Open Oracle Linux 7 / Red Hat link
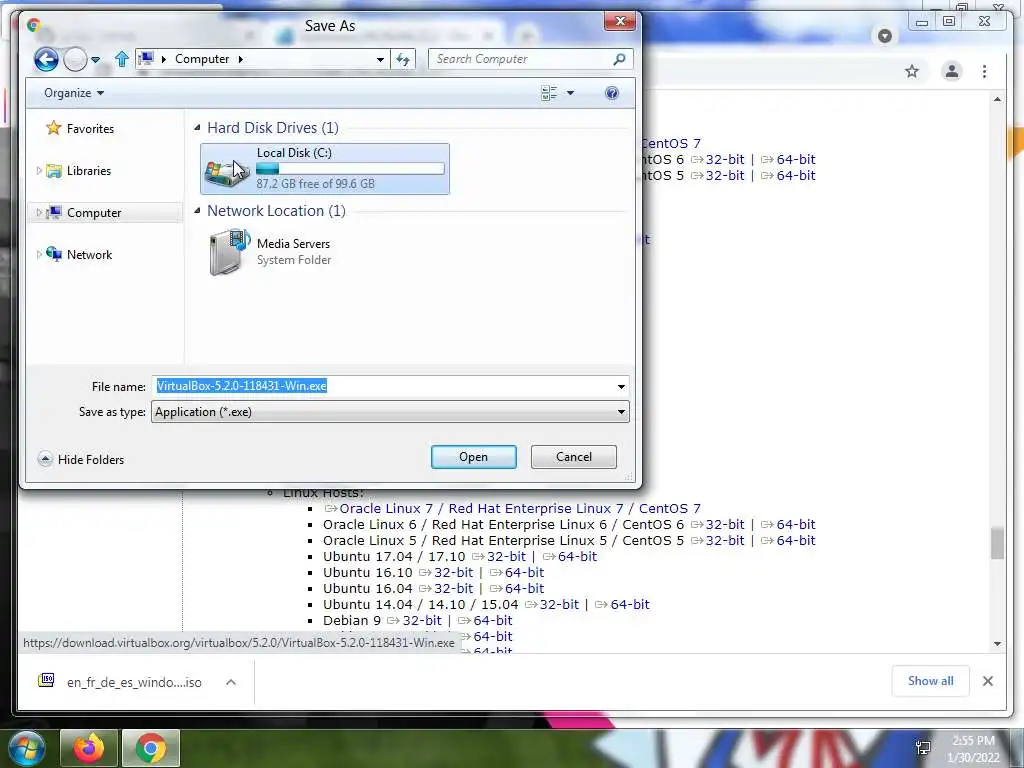Screen dimensions: 1024x768 (520, 508)
